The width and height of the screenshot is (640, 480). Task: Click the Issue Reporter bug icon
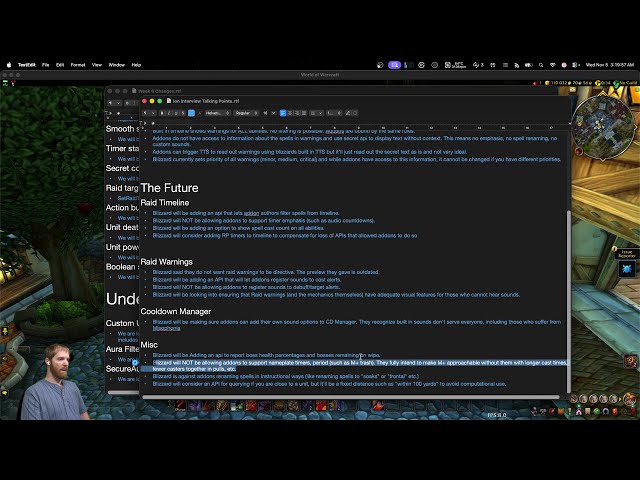pyautogui.click(x=627, y=269)
